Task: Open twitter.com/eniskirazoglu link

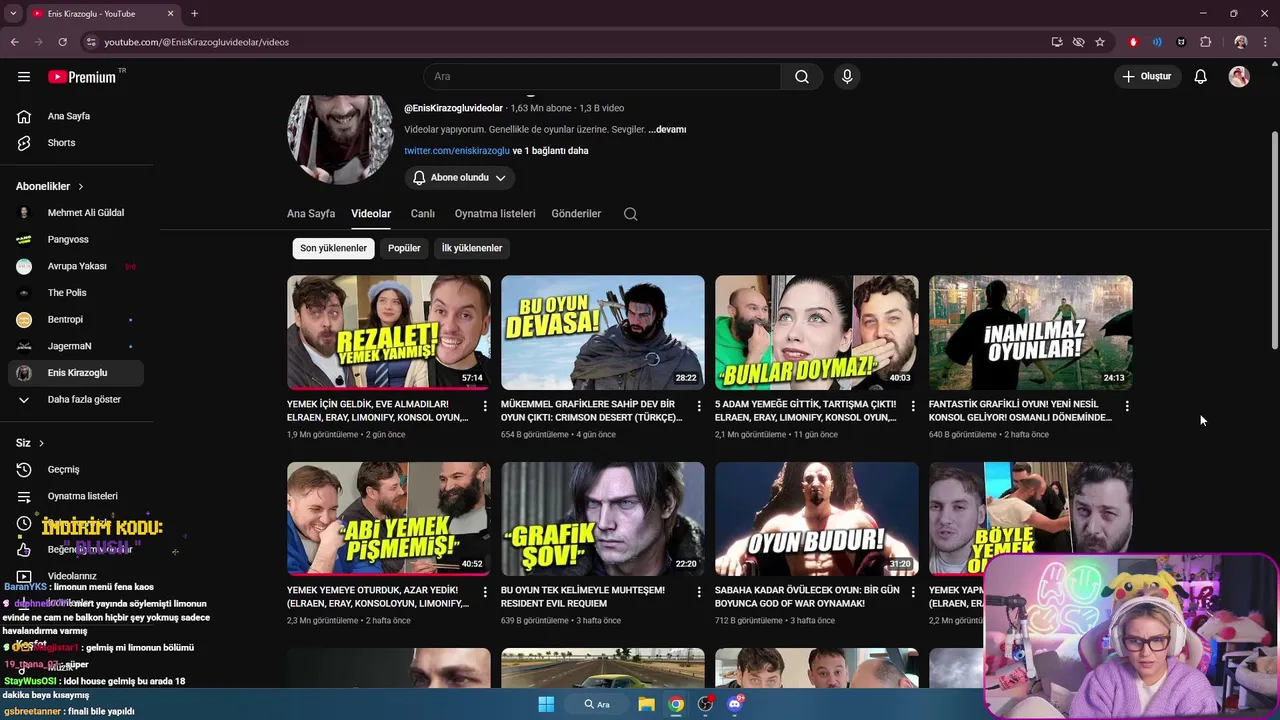Action: coord(457,151)
